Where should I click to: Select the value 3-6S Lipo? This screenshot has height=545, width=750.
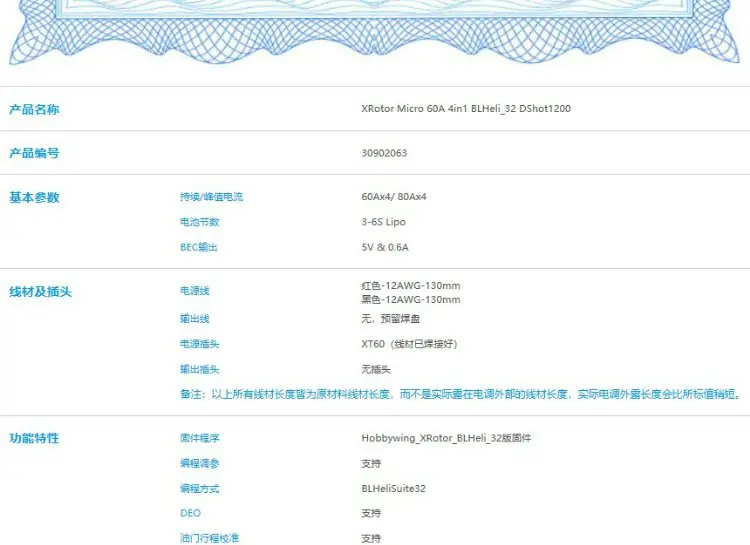(x=383, y=222)
